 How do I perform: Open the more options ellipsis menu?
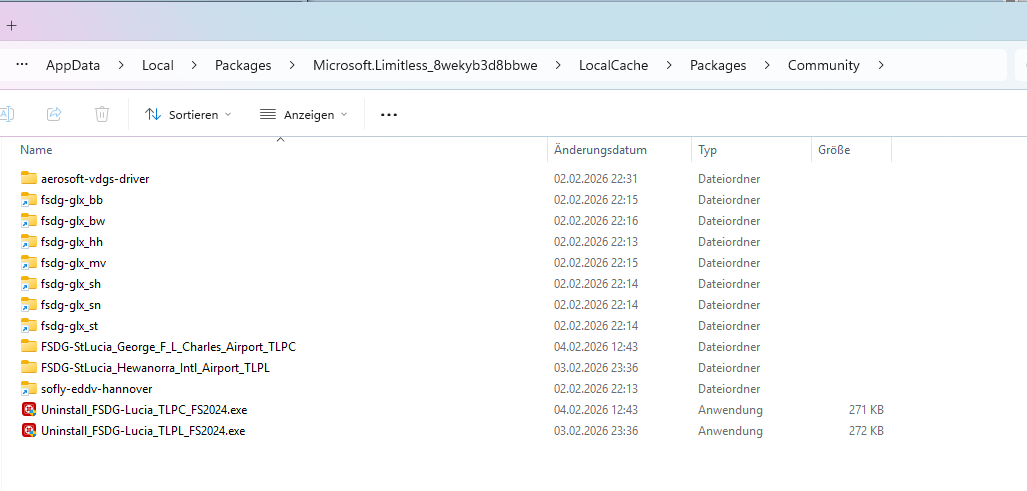pyautogui.click(x=389, y=115)
